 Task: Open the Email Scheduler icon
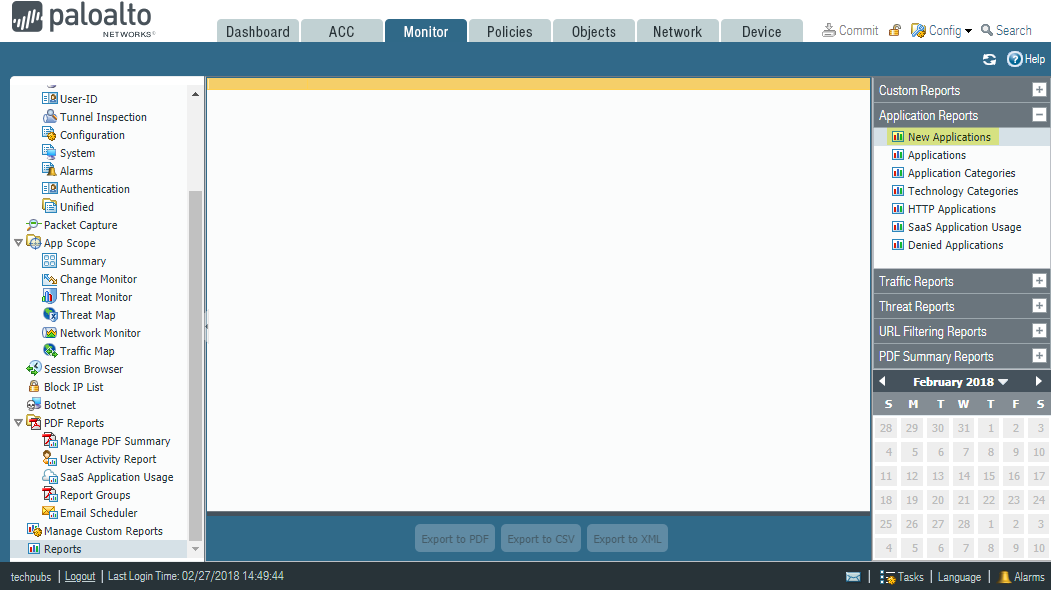tap(50, 513)
